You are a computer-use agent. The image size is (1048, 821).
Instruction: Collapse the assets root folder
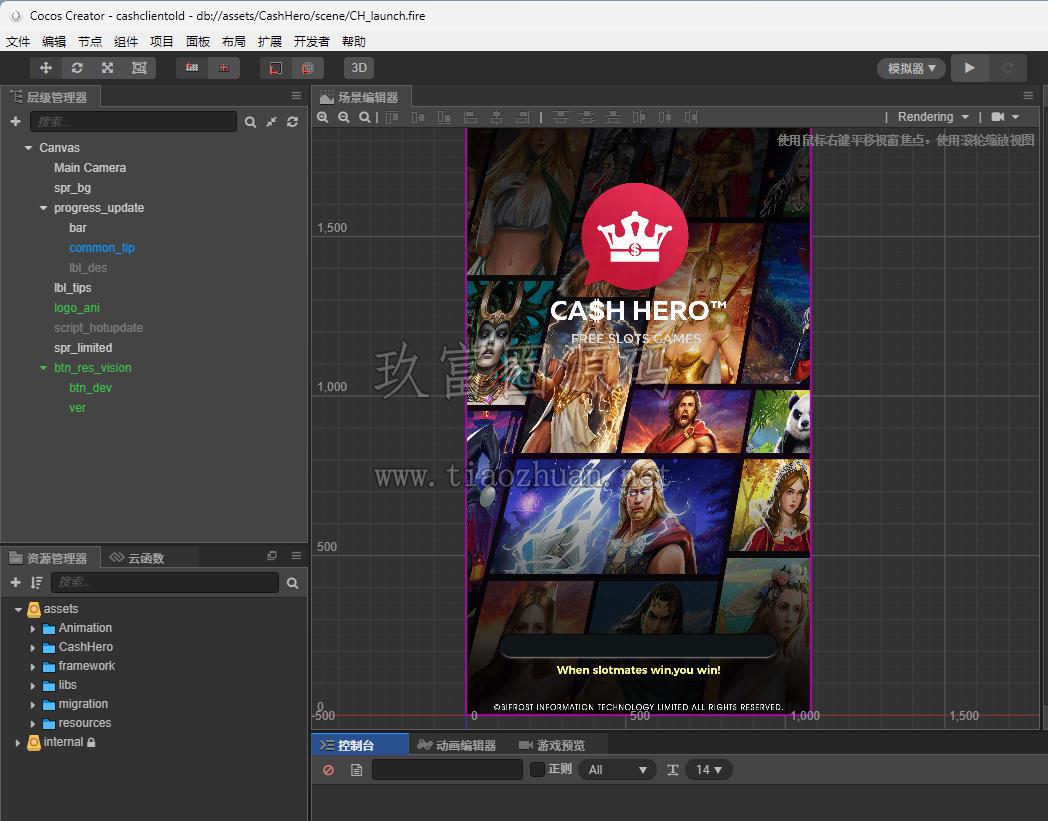(x=18, y=609)
